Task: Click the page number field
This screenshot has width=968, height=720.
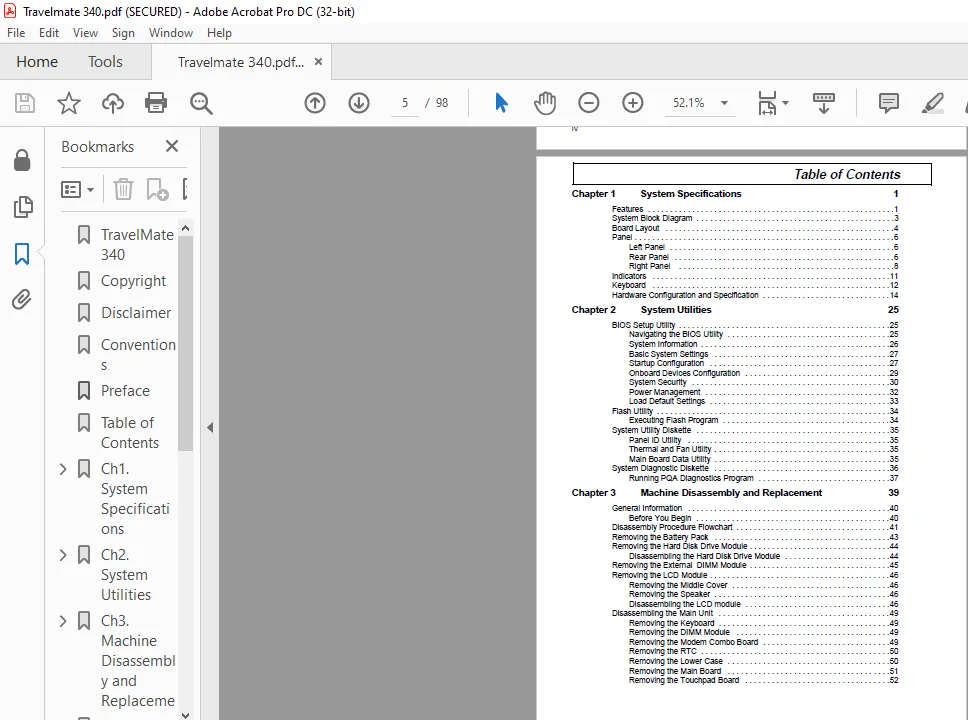Action: 405,103
